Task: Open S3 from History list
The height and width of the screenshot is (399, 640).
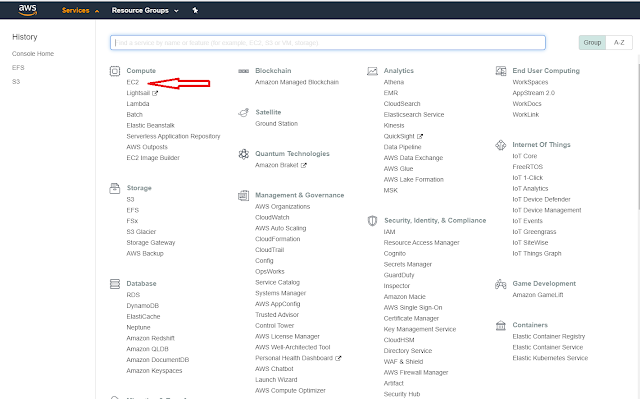Action: 16,82
